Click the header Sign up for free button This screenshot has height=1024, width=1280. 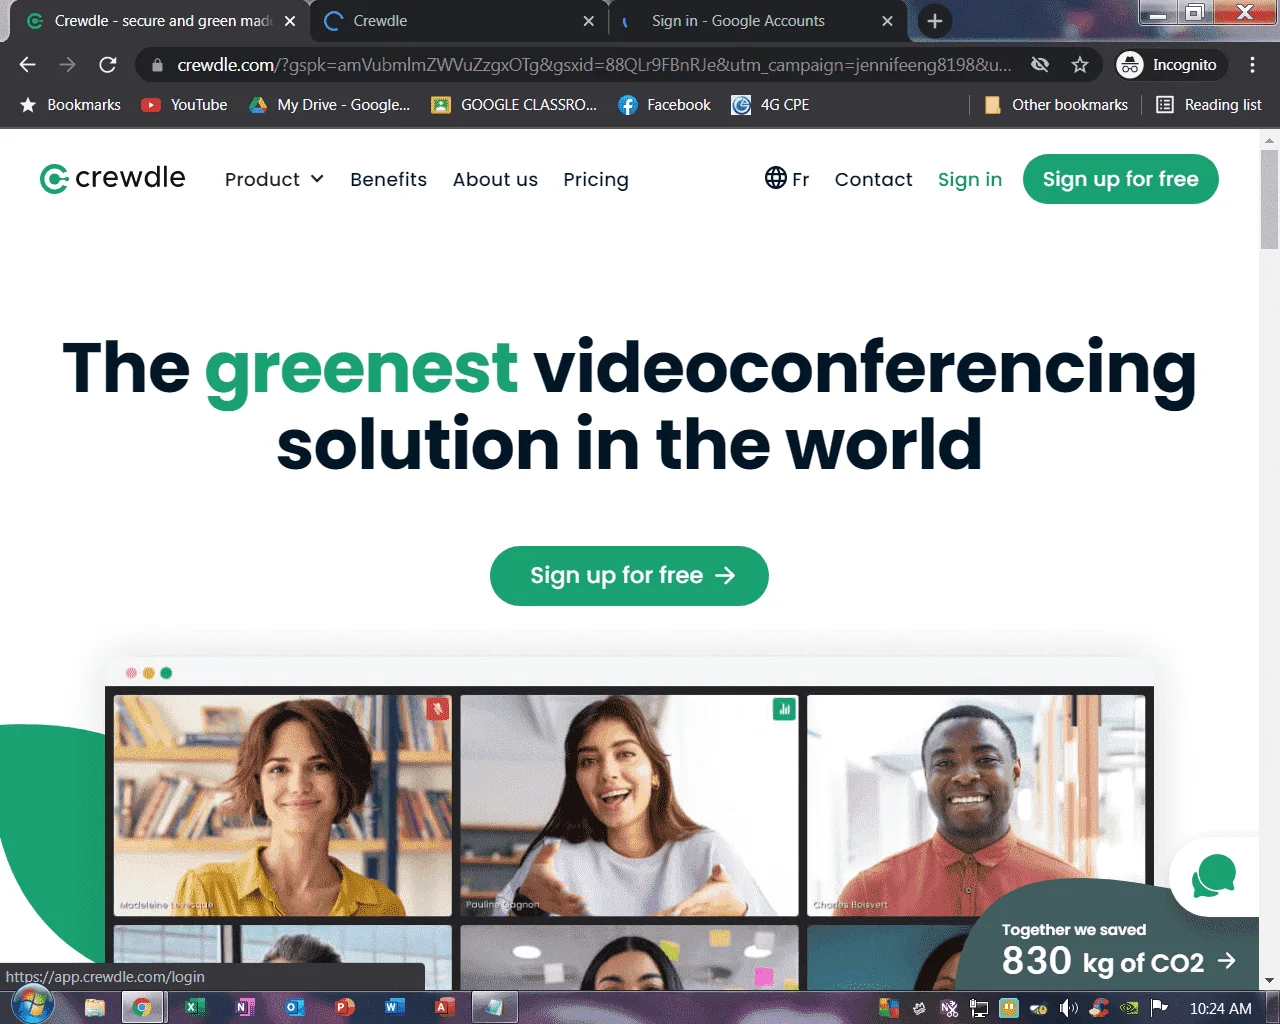click(1120, 179)
